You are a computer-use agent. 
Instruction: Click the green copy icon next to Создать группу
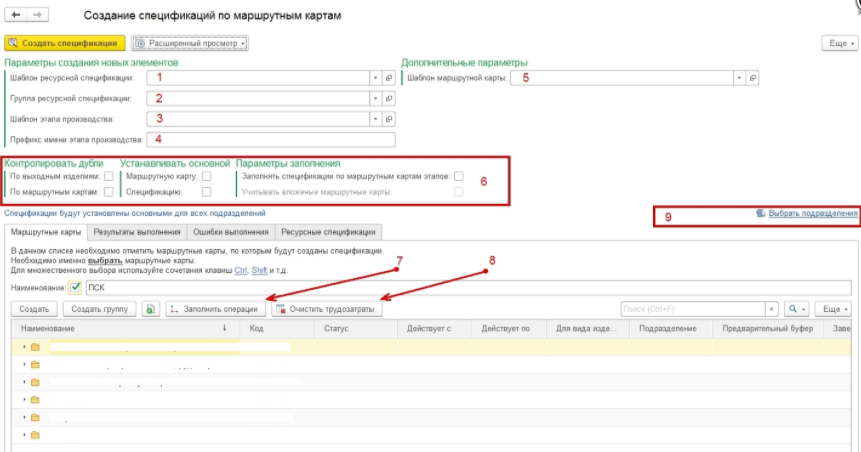(150, 309)
